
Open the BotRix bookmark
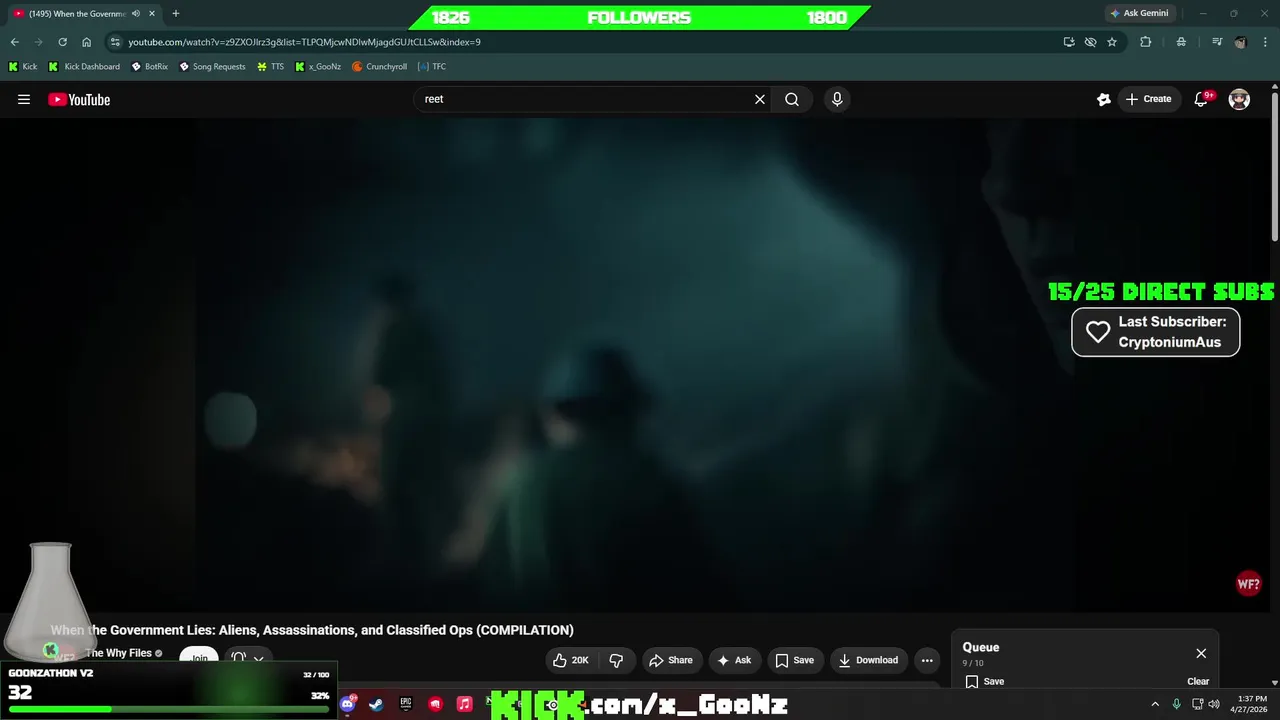point(150,67)
